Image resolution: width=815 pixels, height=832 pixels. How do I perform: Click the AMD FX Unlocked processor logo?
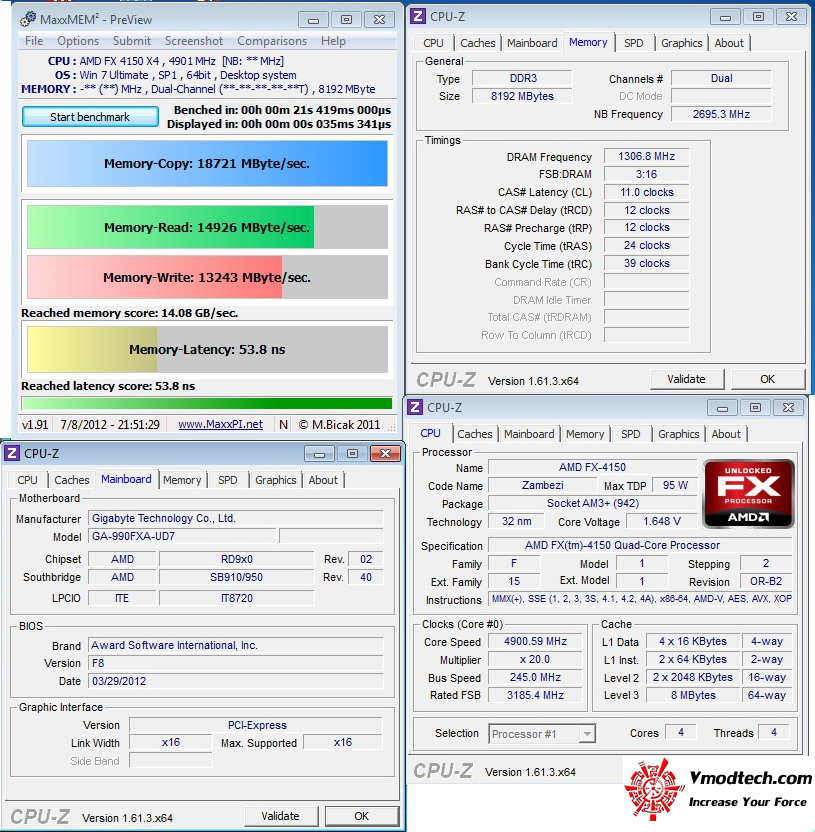748,493
